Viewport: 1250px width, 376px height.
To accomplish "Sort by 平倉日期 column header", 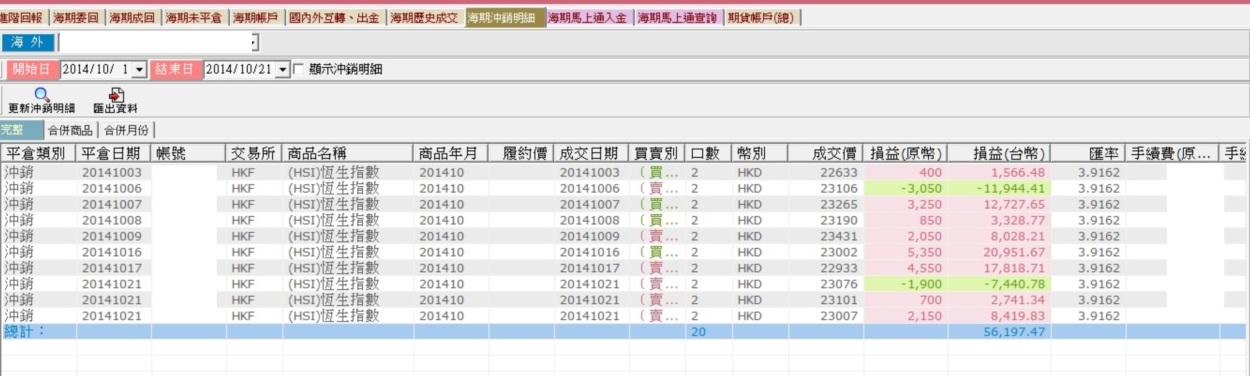I will click(114, 153).
